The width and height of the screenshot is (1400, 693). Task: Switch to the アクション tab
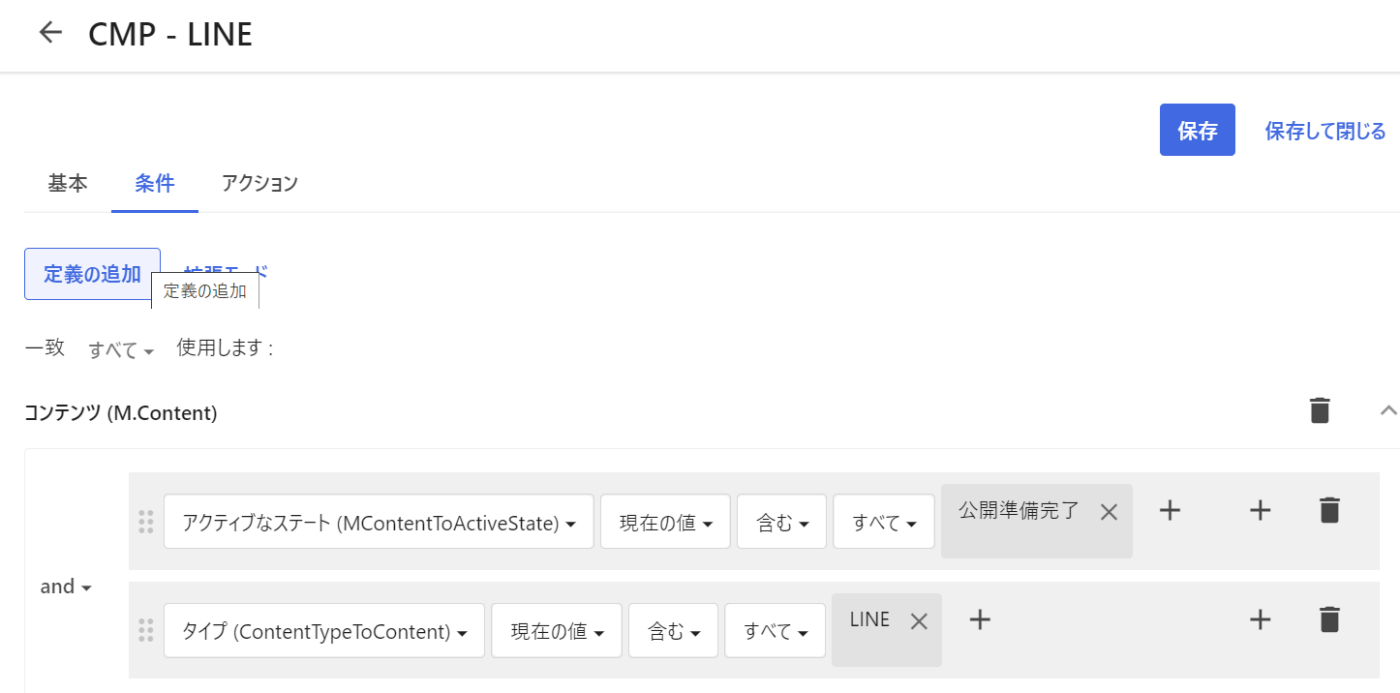(x=260, y=183)
